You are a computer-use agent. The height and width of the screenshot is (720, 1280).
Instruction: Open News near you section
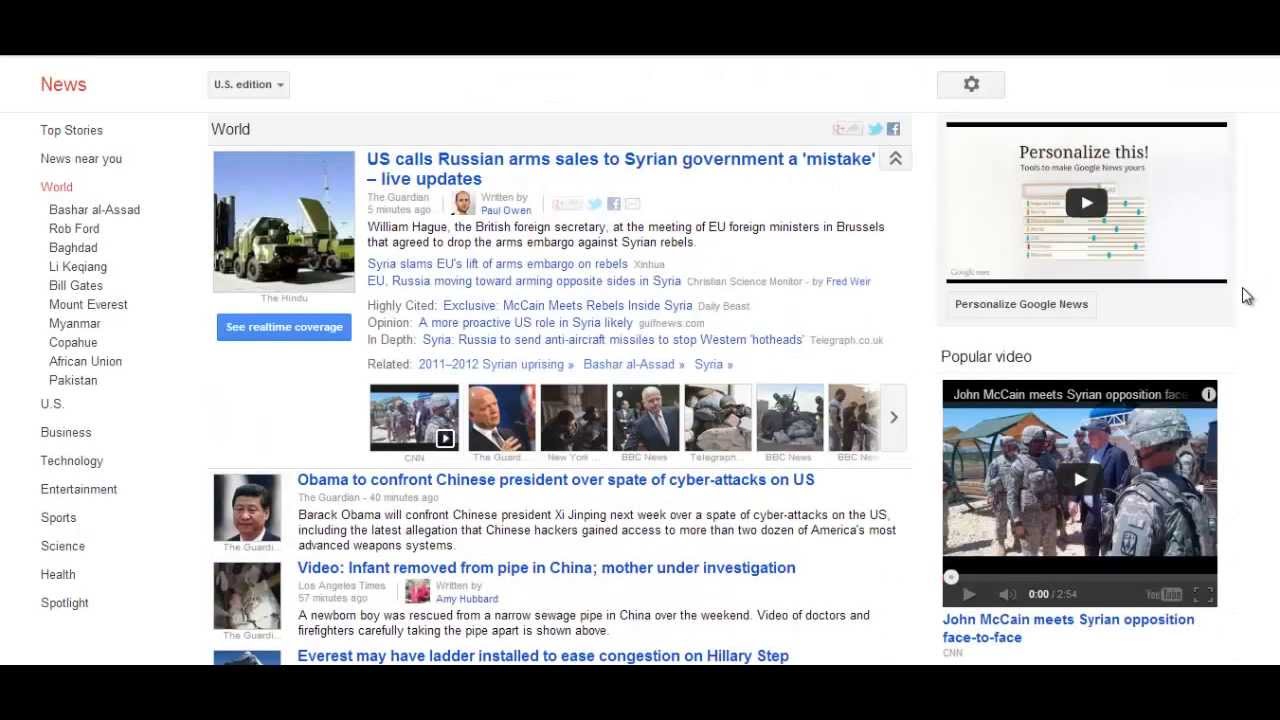click(81, 158)
